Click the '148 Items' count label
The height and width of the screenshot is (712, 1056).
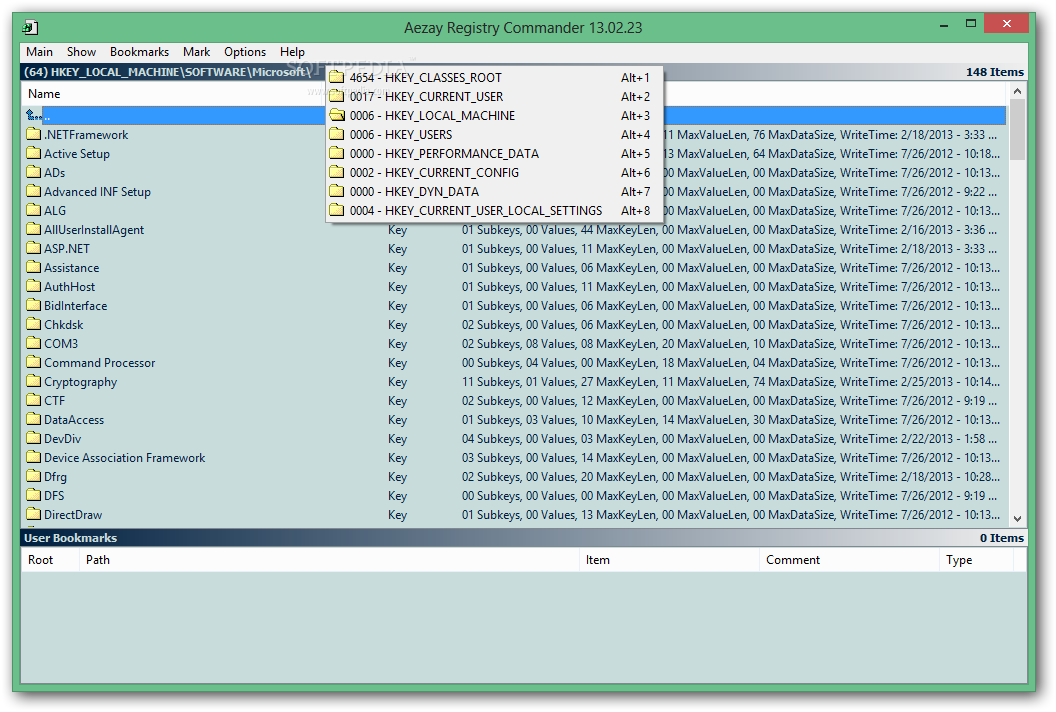(995, 71)
